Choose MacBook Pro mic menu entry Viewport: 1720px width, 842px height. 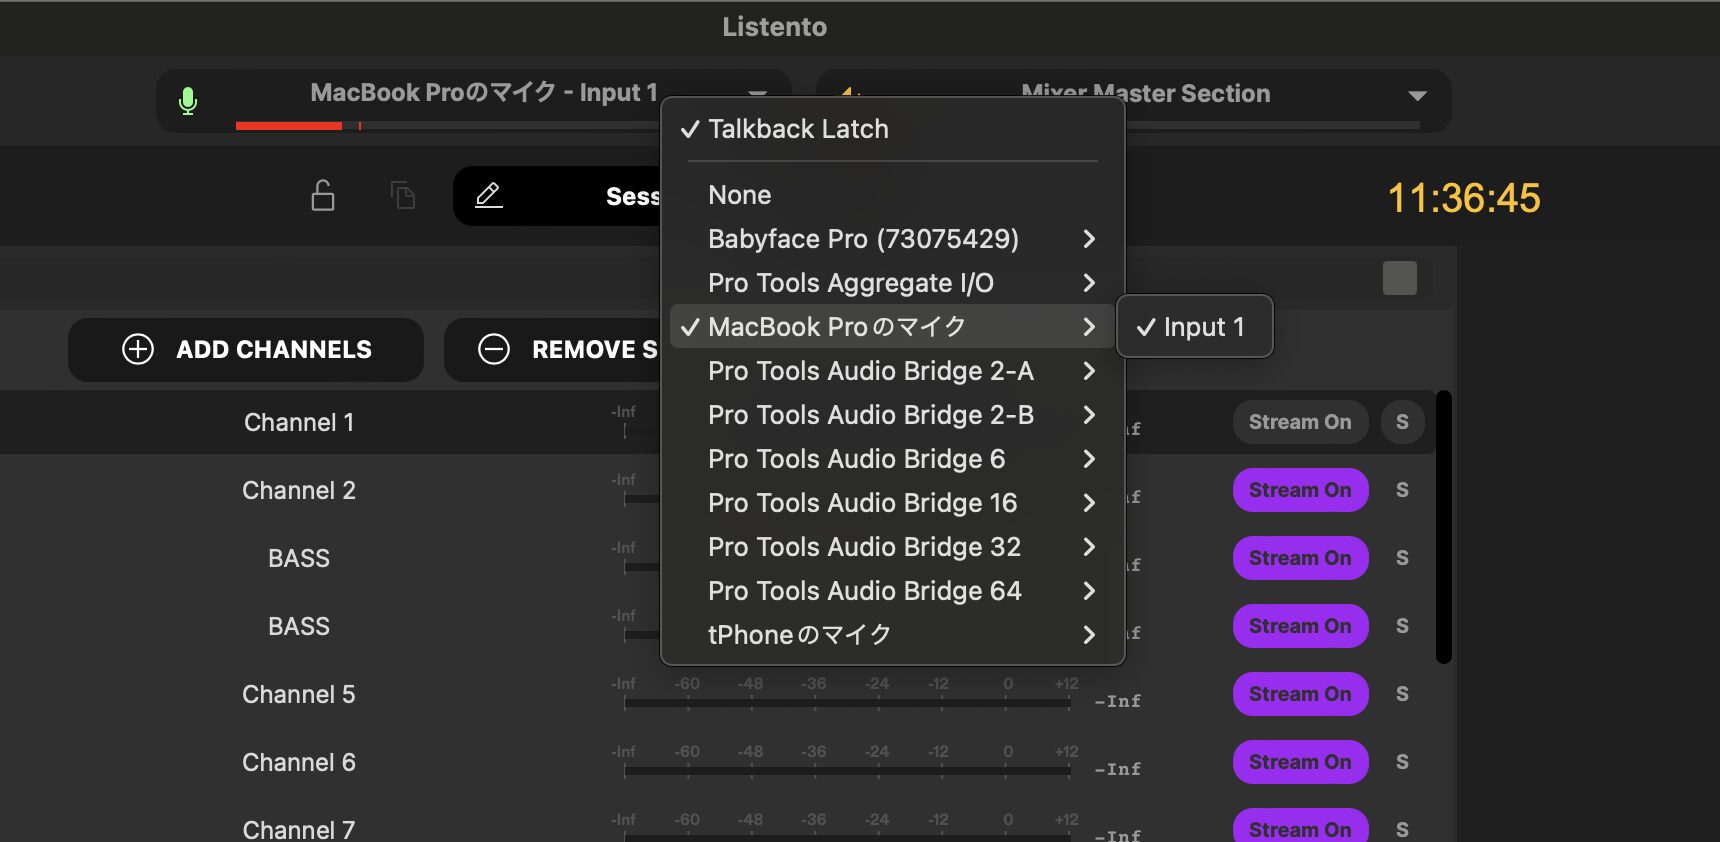coord(892,327)
